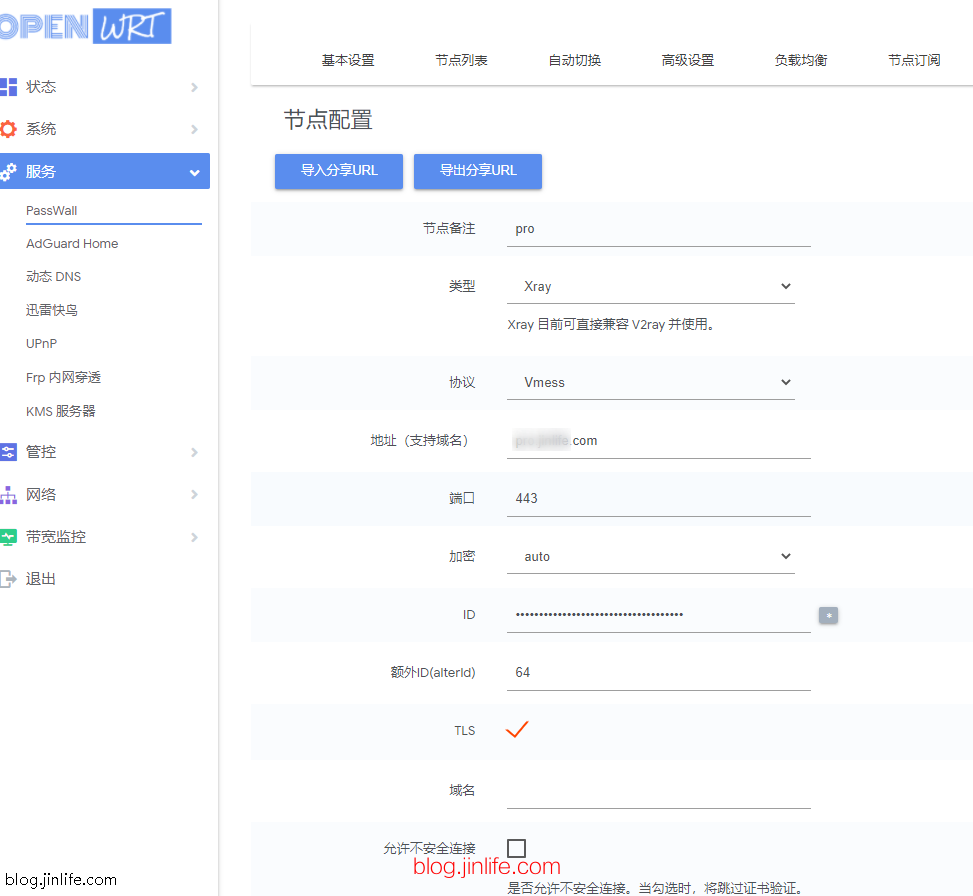The height and width of the screenshot is (896, 973).
Task: Open the 协议 Vmess dropdown
Action: (650, 382)
